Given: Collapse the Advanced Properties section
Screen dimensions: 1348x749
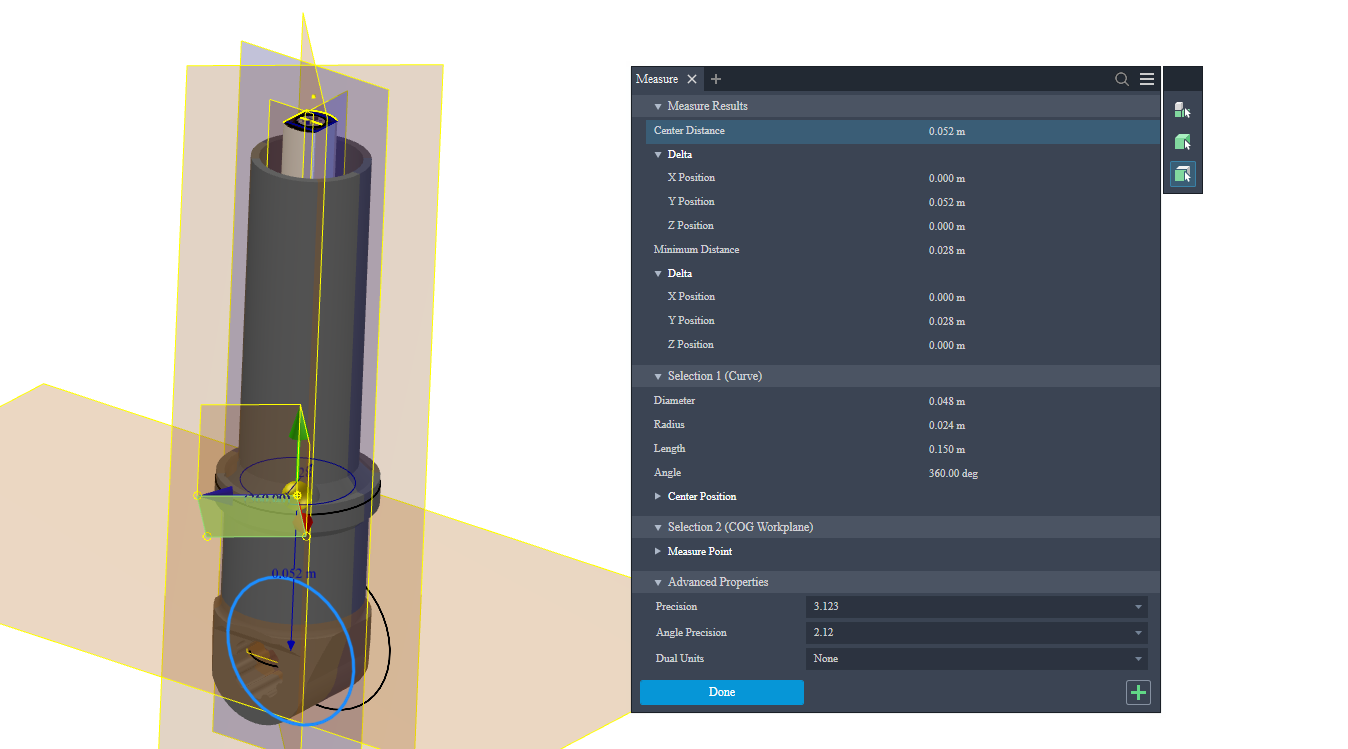Looking at the screenshot, I should pos(658,582).
